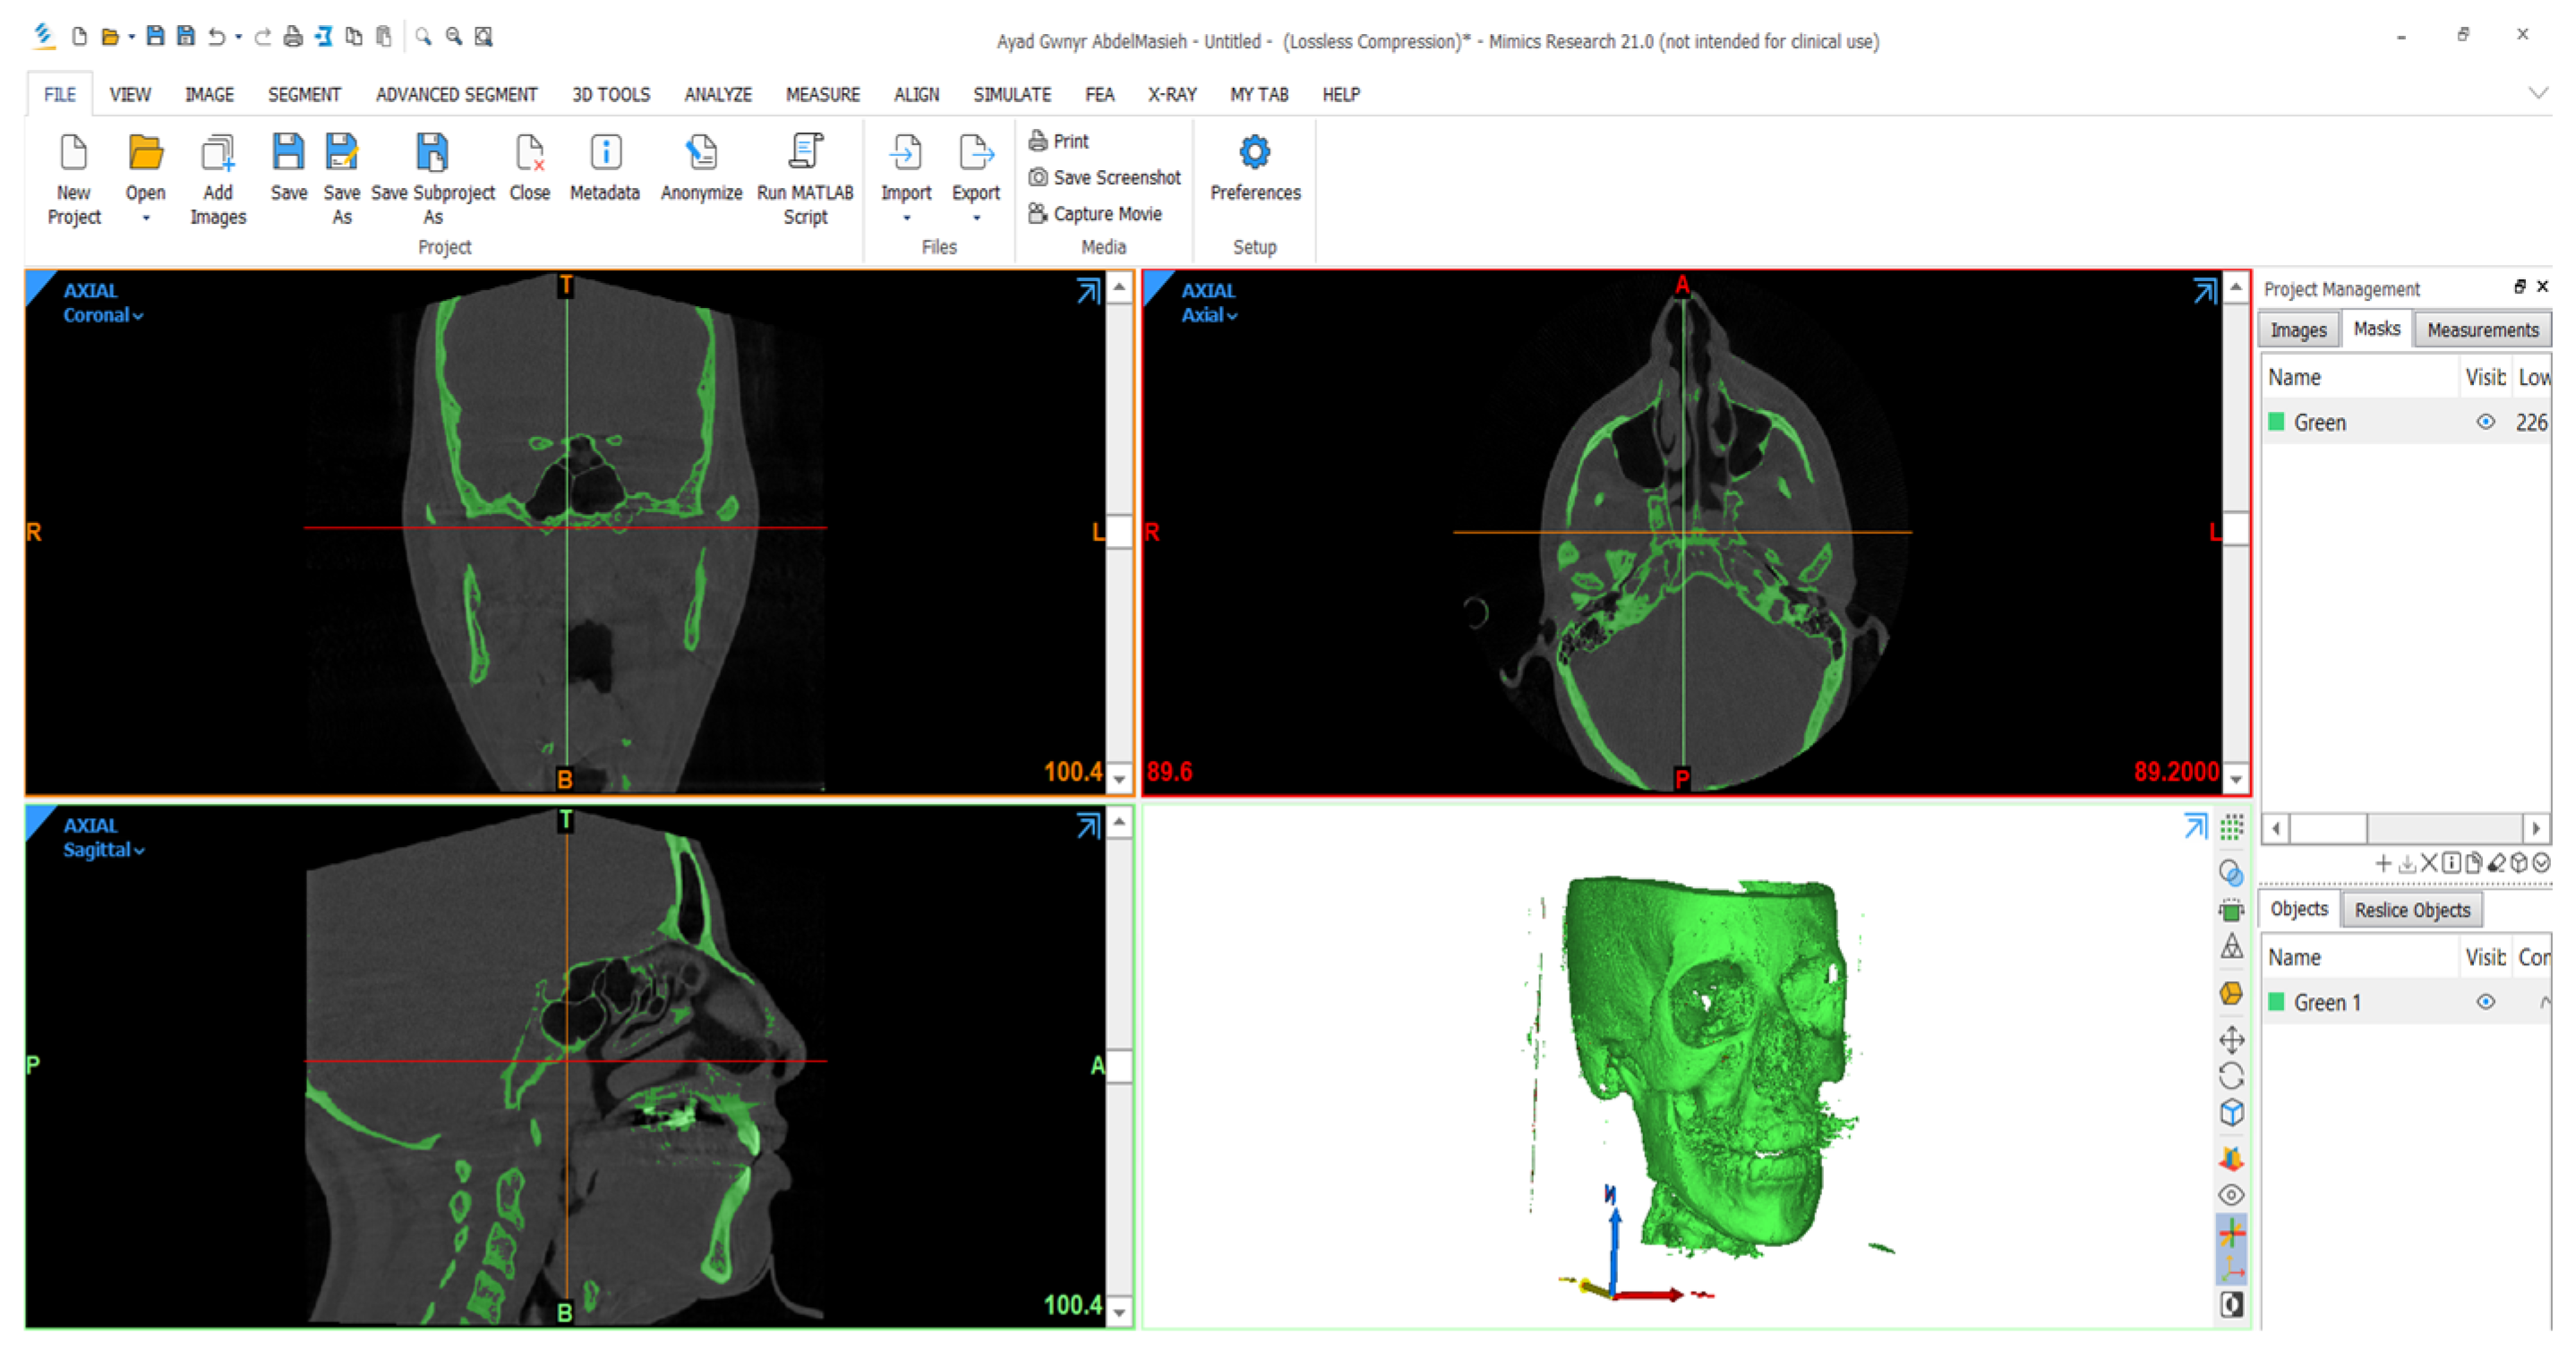
Task: Switch to the Measurements tab
Action: 2482,329
